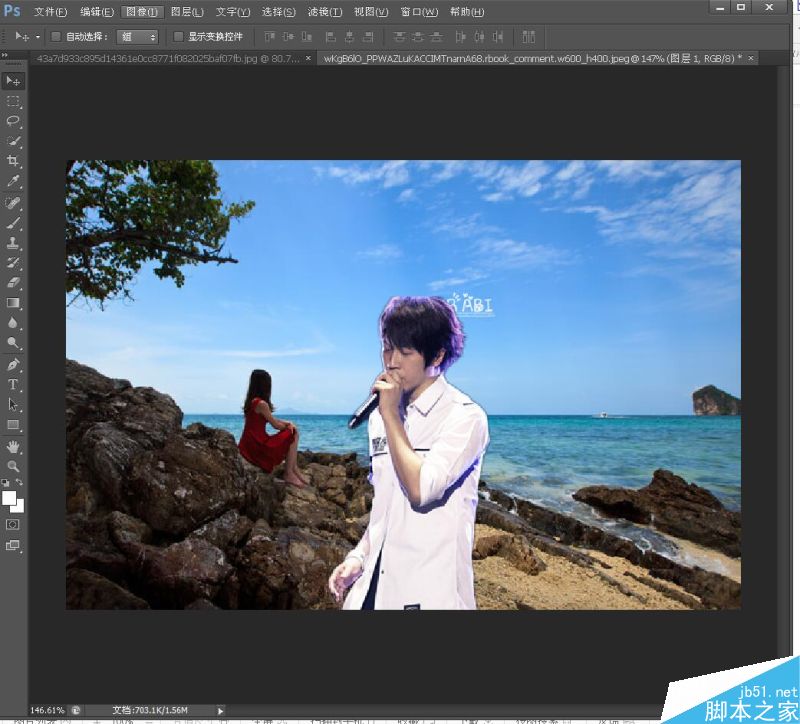Toggle Quick Mask mode icon
Viewport: 800px width, 724px height.
(13, 524)
